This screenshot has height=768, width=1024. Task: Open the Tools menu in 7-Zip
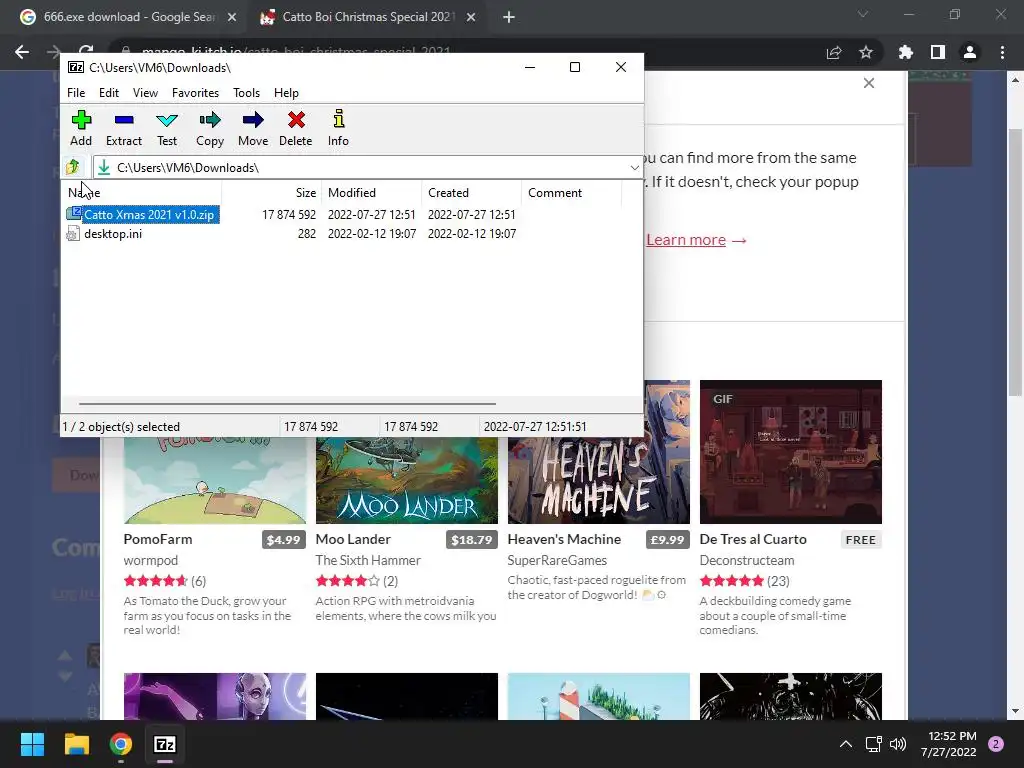coord(246,93)
